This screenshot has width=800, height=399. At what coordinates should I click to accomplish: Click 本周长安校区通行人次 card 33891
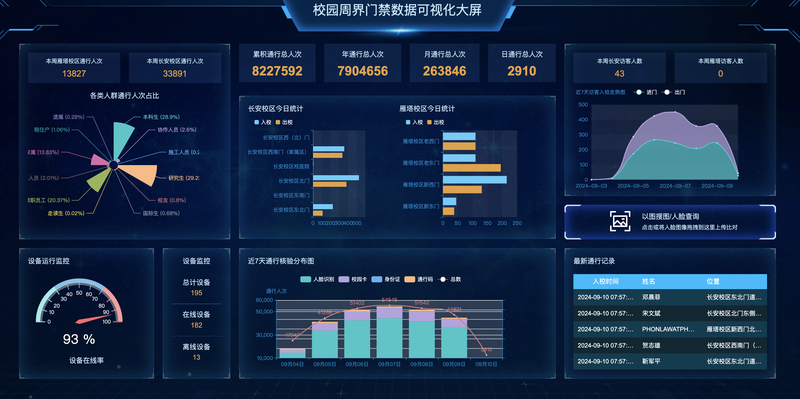(x=175, y=68)
